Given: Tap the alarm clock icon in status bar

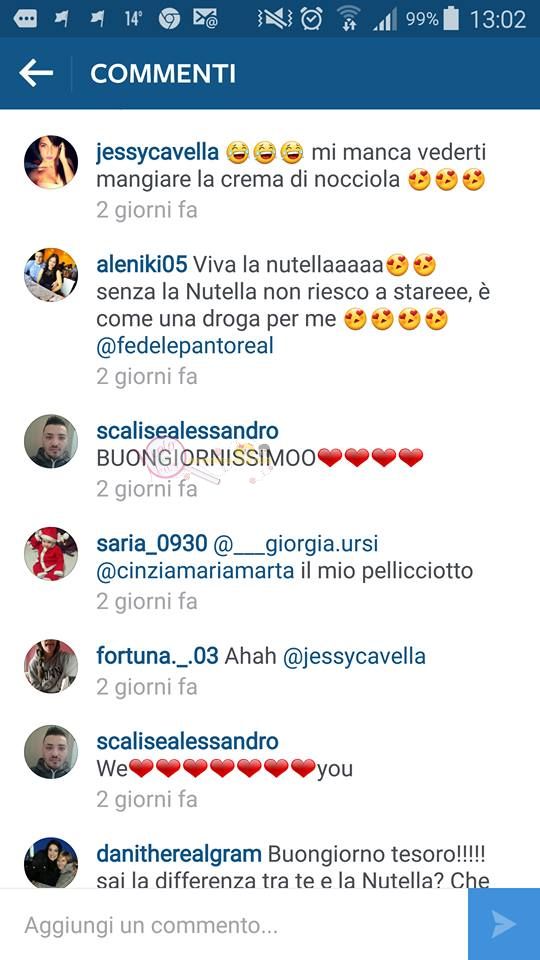Looking at the screenshot, I should tap(312, 19).
